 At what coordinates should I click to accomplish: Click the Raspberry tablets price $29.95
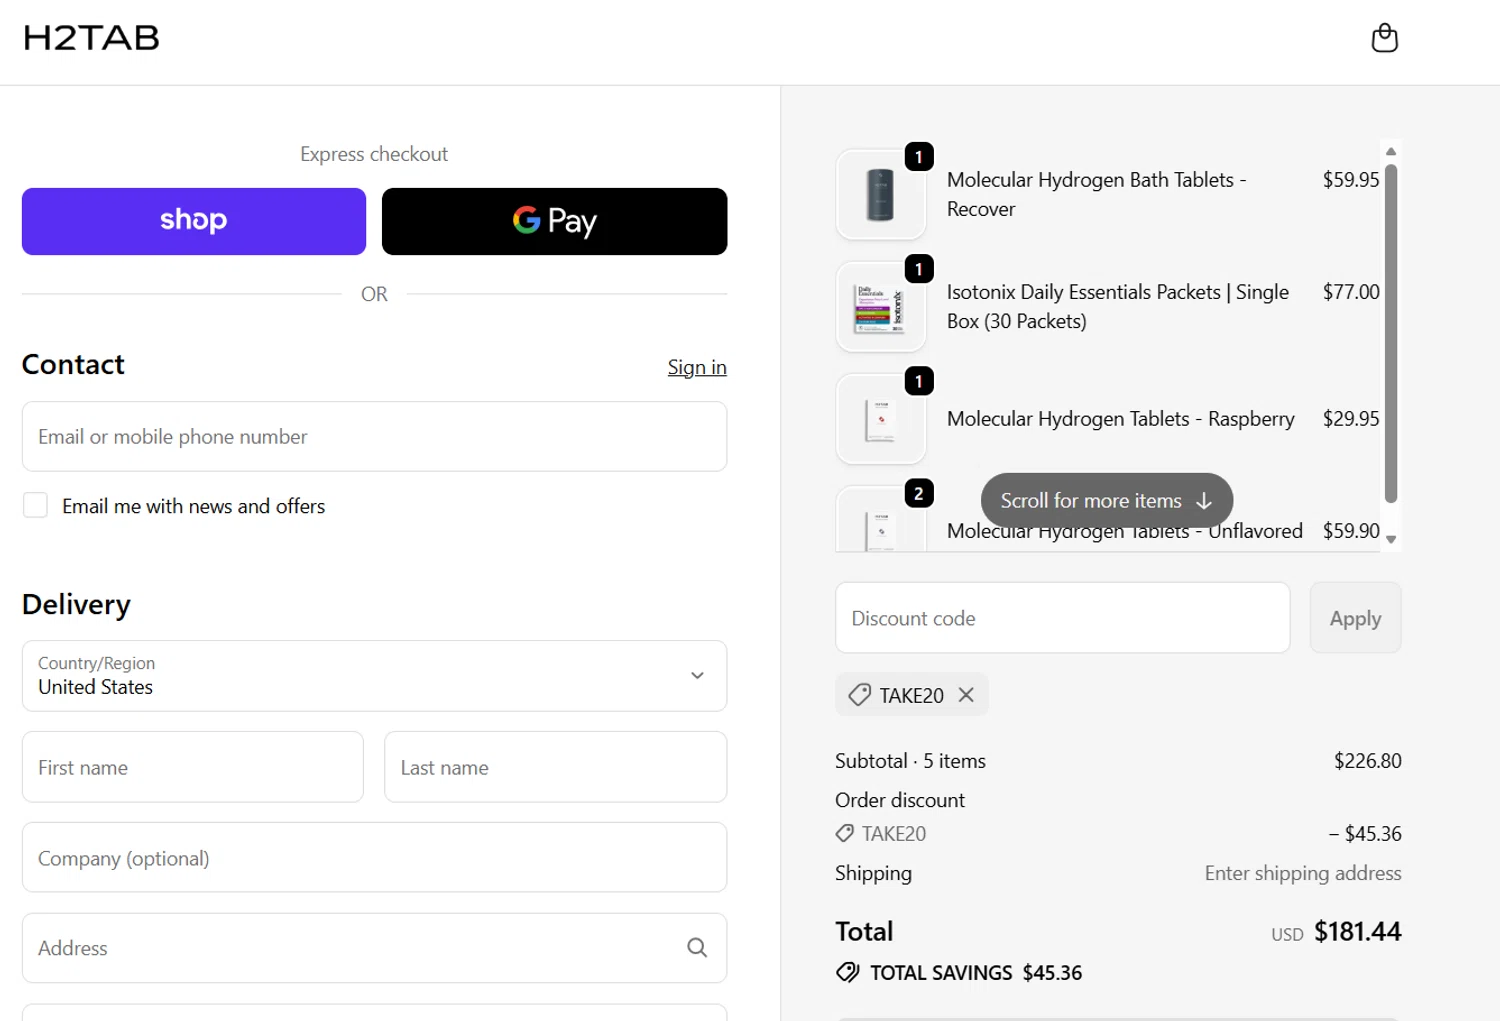tap(1351, 419)
